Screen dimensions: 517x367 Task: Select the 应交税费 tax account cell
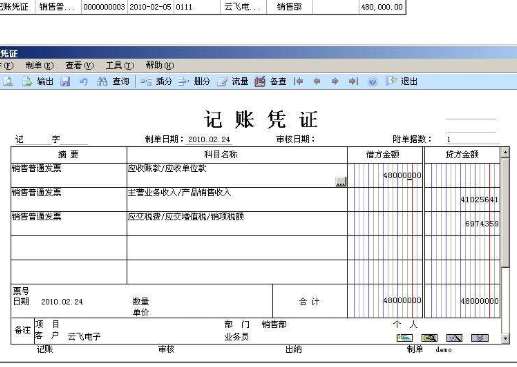pyautogui.click(x=237, y=223)
